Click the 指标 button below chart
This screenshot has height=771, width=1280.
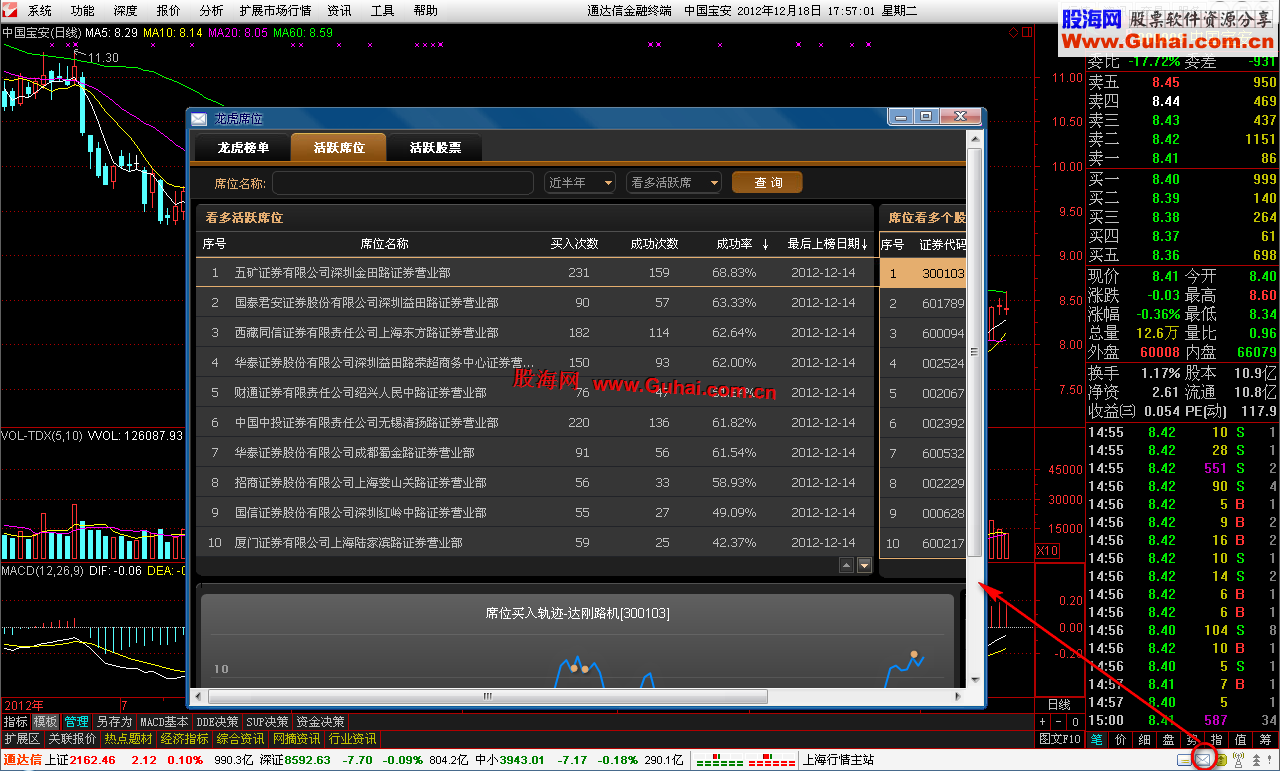pyautogui.click(x=15, y=721)
